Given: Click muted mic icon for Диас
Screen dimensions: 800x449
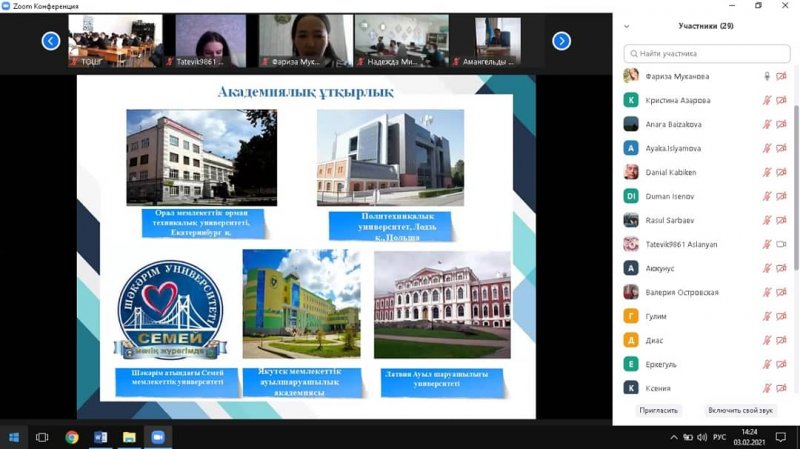Looking at the screenshot, I should point(766,340).
